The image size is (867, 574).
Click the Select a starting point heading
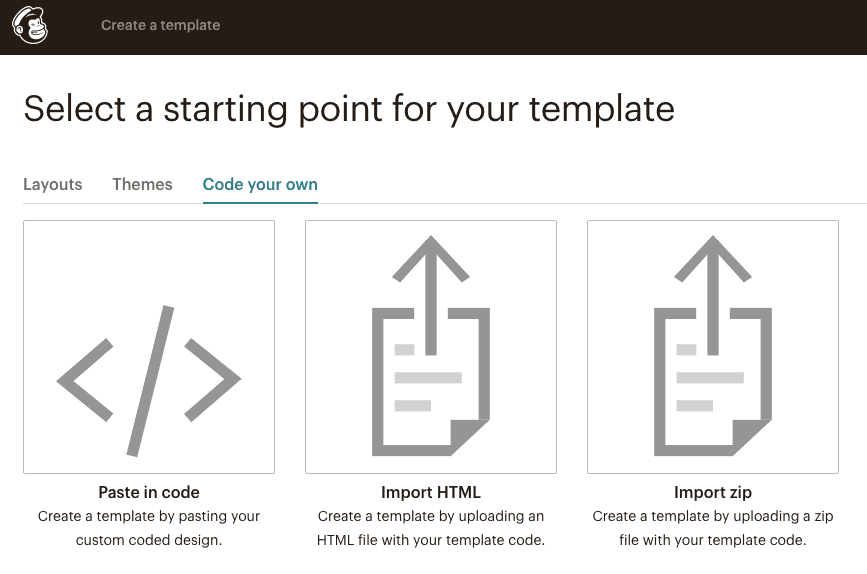tap(349, 108)
